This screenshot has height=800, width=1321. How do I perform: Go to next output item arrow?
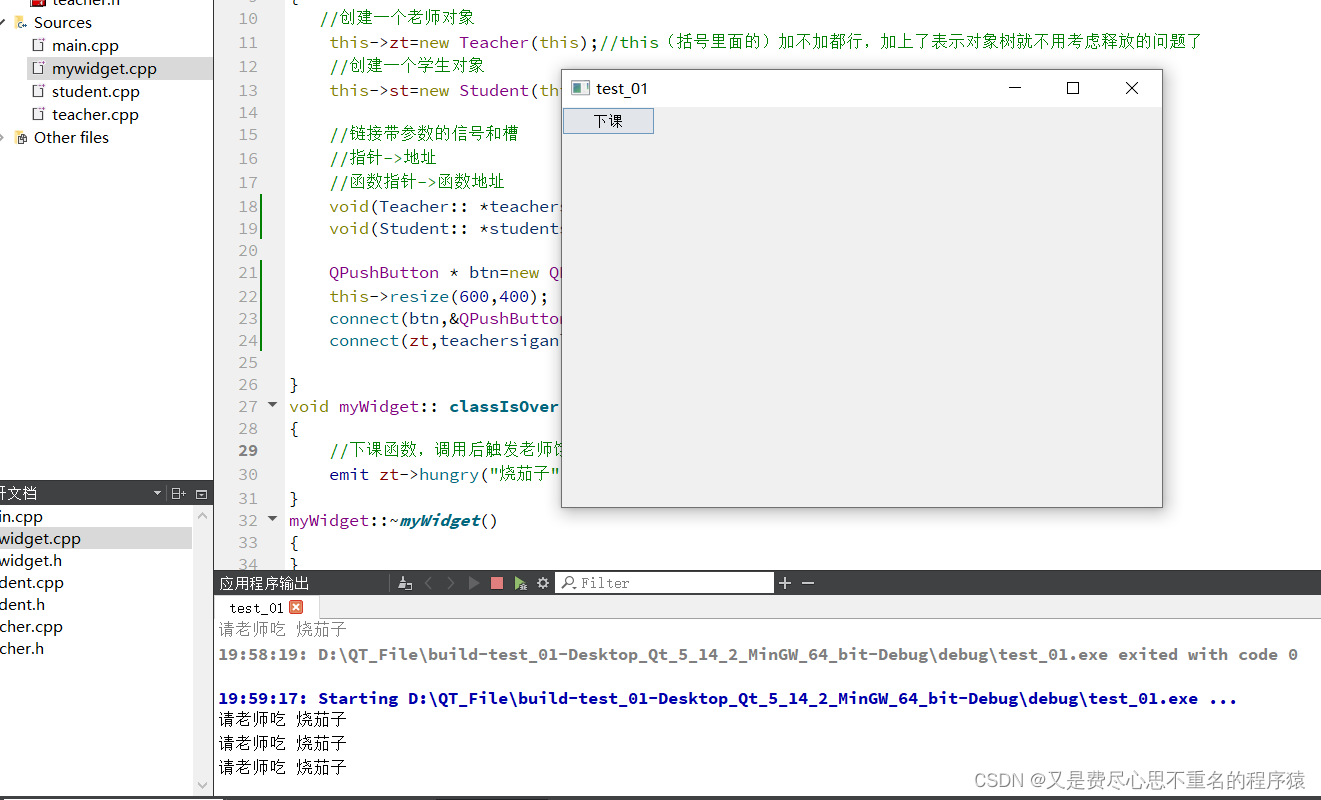click(450, 583)
